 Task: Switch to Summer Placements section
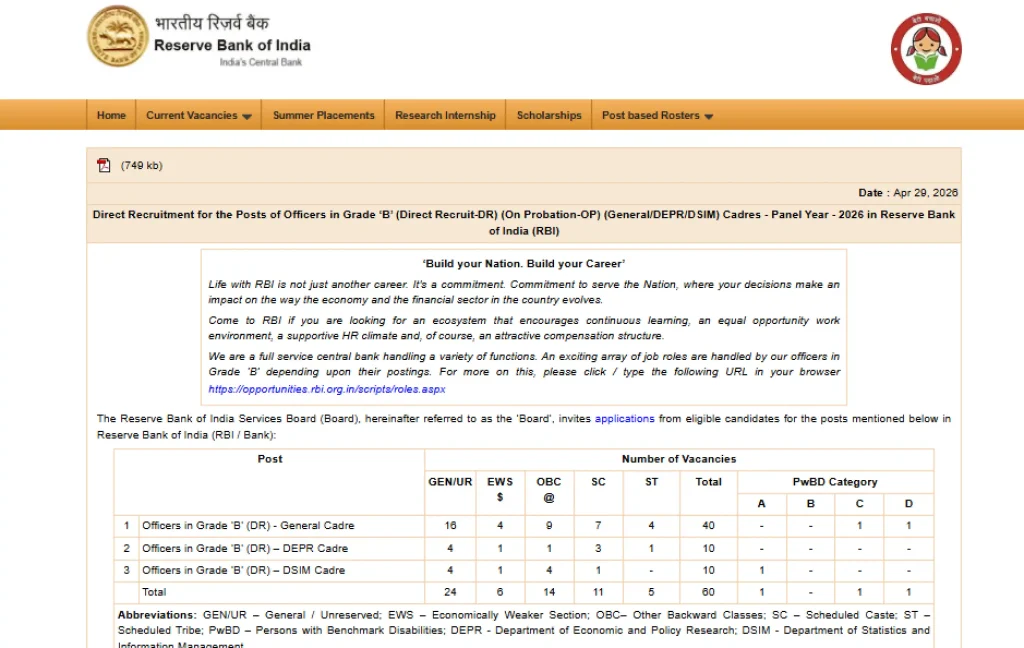(x=323, y=115)
